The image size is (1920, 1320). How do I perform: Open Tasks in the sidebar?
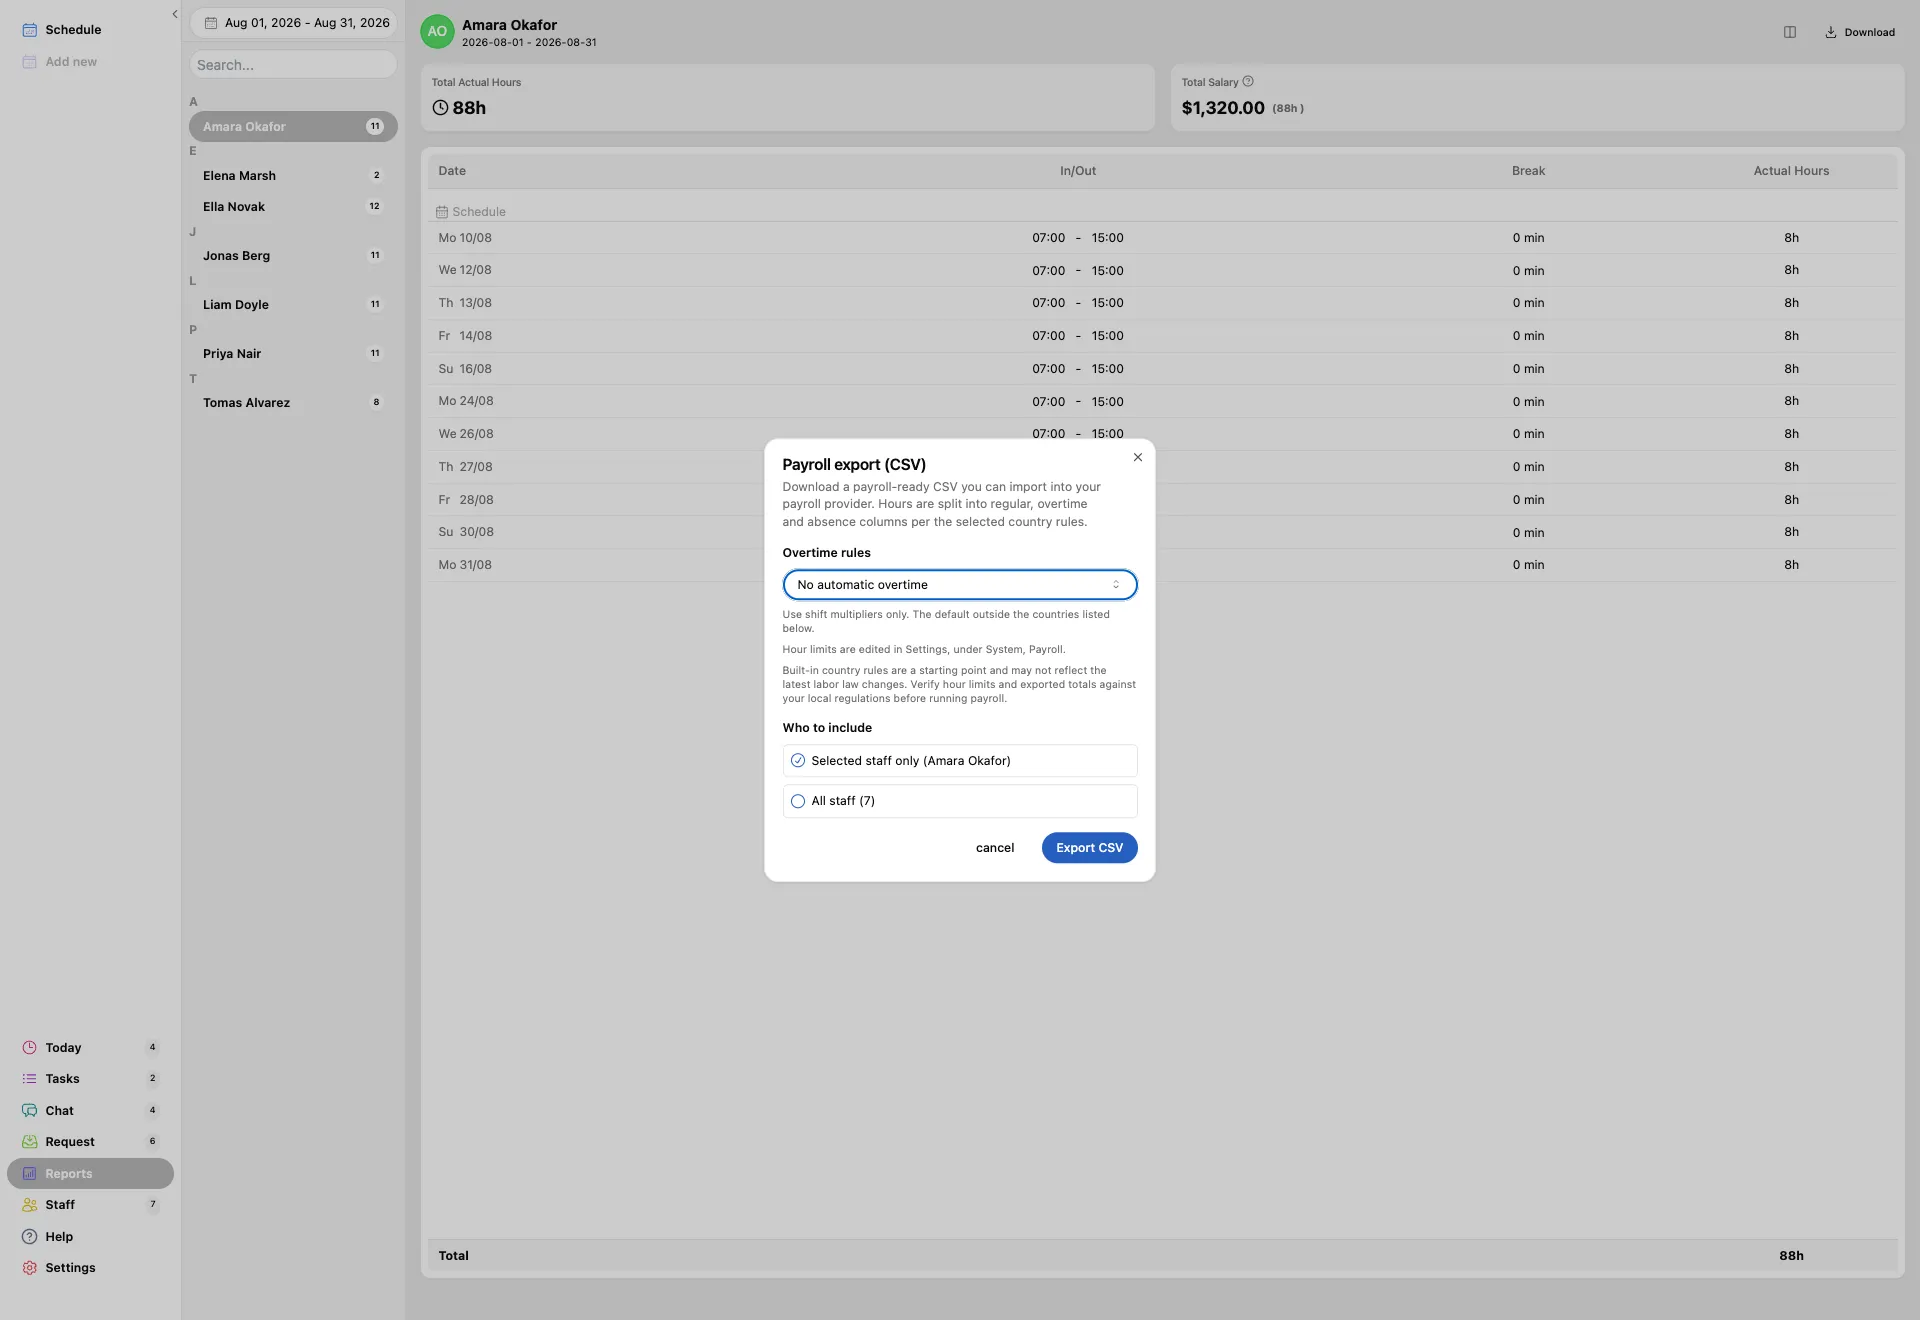point(90,1079)
